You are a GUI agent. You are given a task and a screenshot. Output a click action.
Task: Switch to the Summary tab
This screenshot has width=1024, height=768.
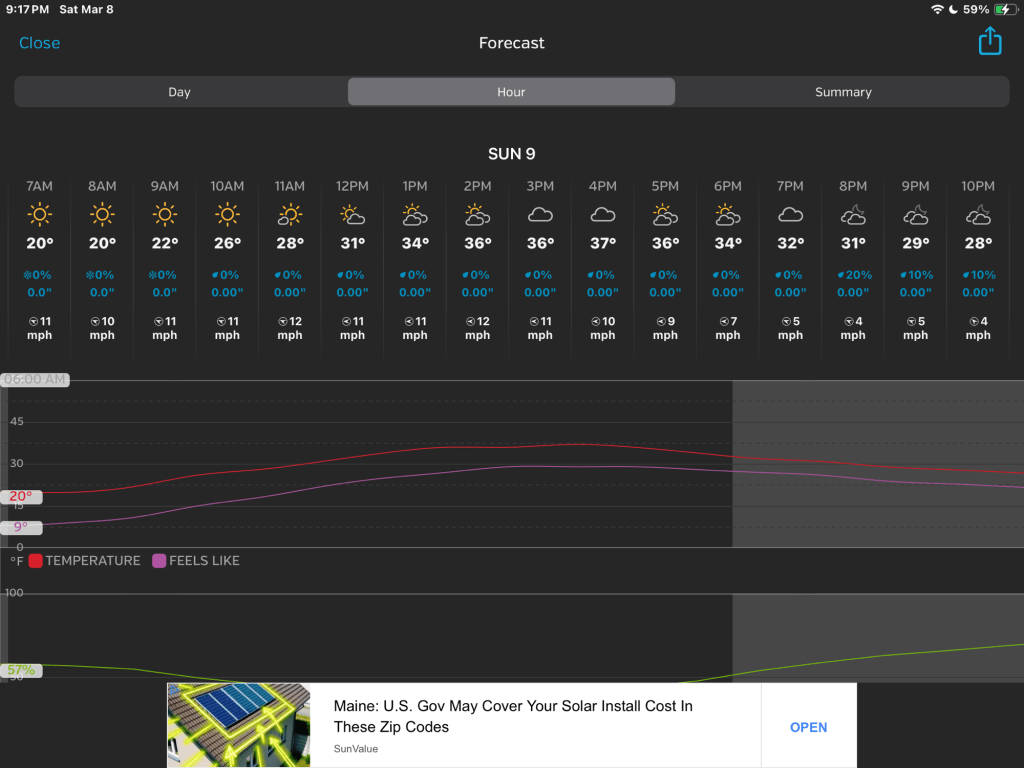point(843,92)
